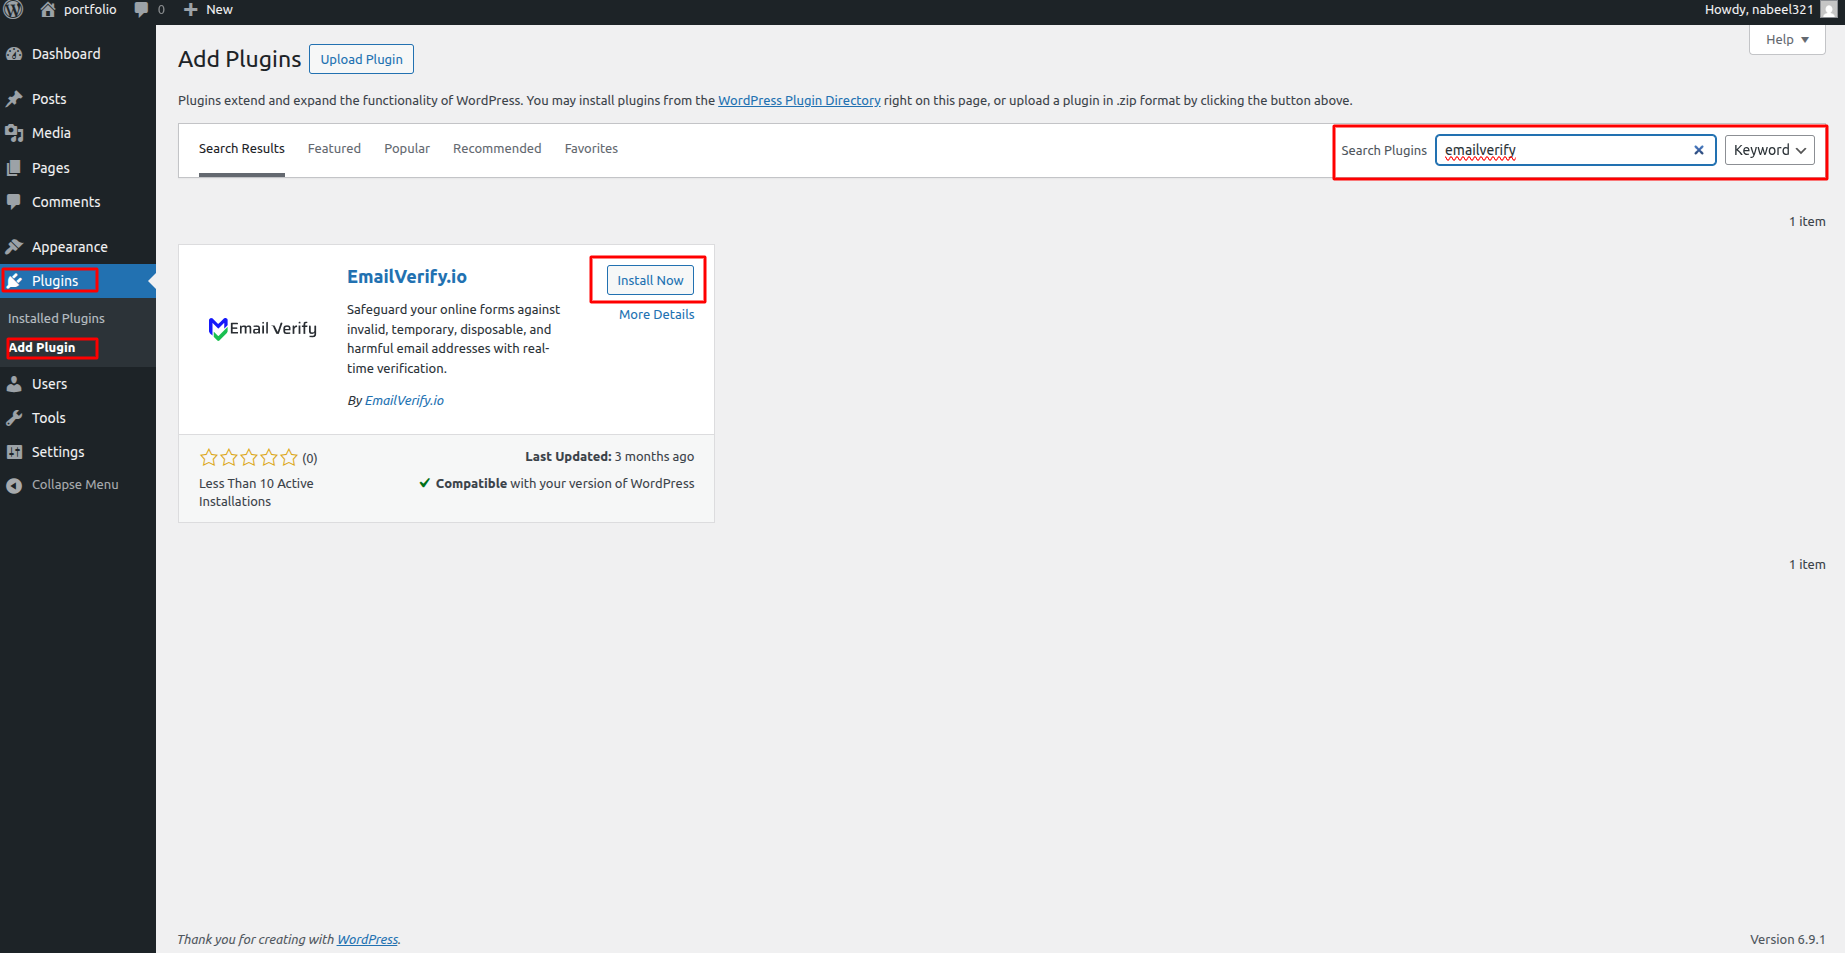
Task: Switch to the Popular tab
Action: tap(407, 149)
